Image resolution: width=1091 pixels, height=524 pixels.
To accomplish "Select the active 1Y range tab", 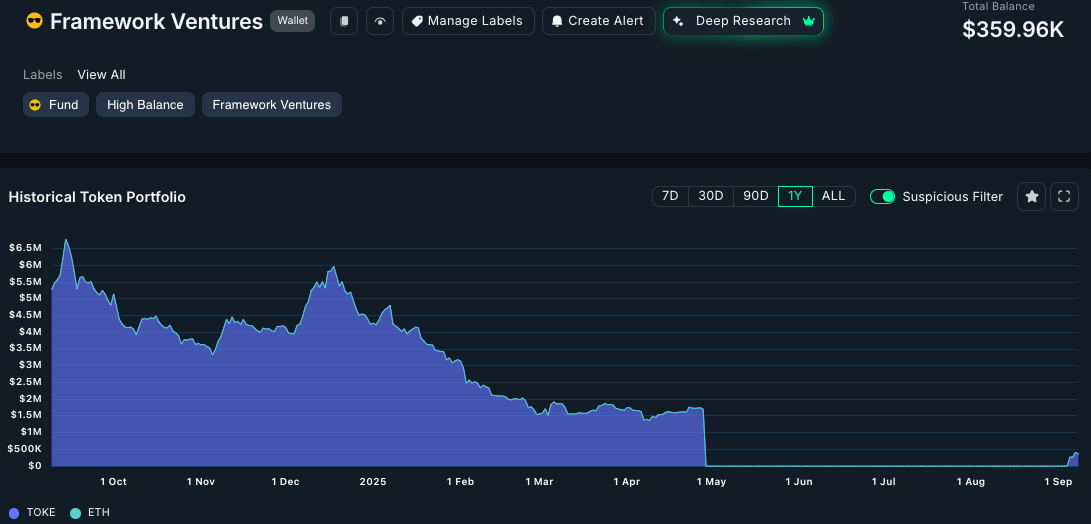I will tap(795, 196).
